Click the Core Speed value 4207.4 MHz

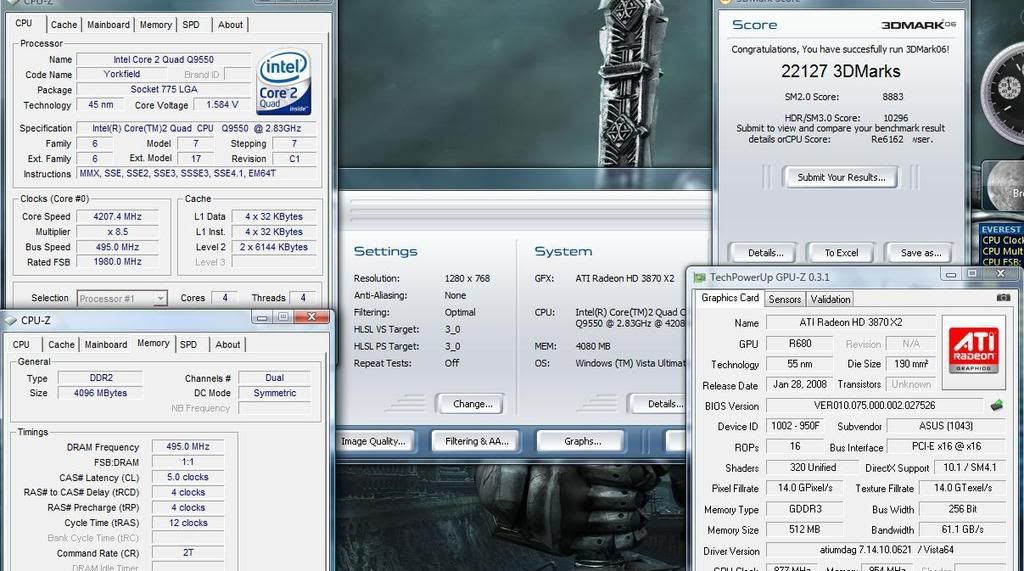click(x=118, y=216)
